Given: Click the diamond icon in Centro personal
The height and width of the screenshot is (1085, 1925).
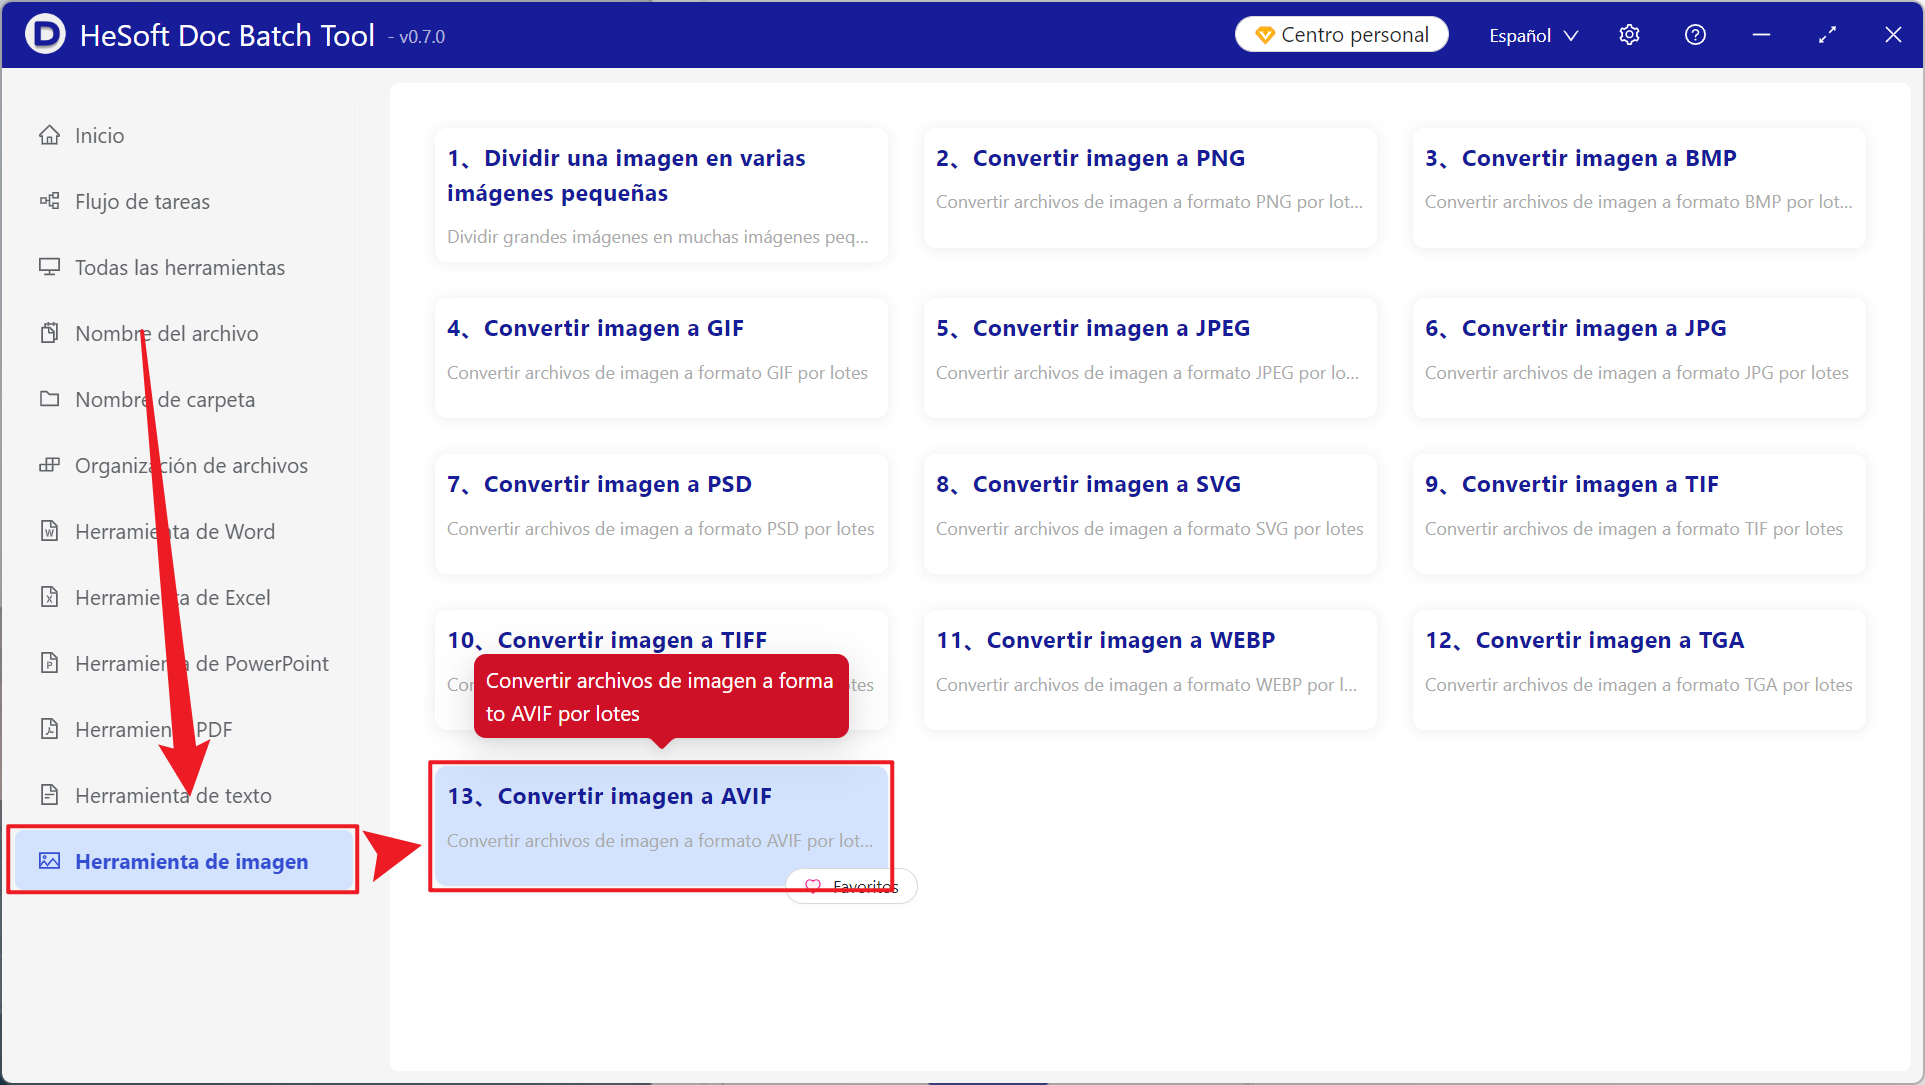Looking at the screenshot, I should (1265, 35).
